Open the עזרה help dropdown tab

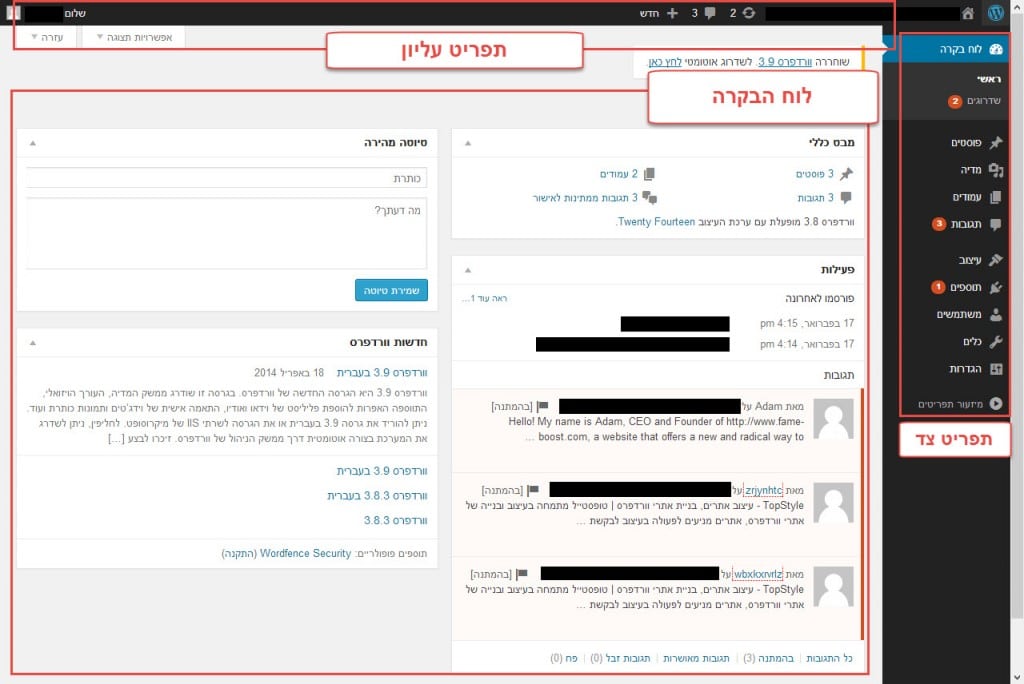point(48,37)
